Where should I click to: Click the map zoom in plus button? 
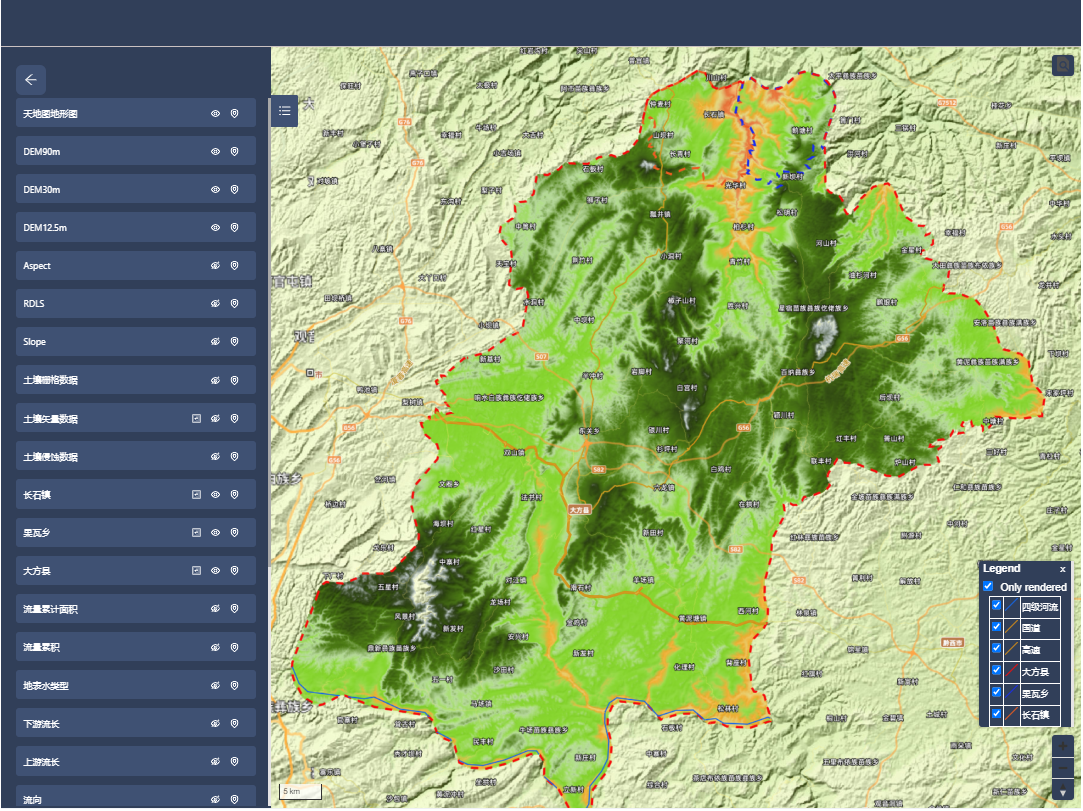tap(1063, 748)
